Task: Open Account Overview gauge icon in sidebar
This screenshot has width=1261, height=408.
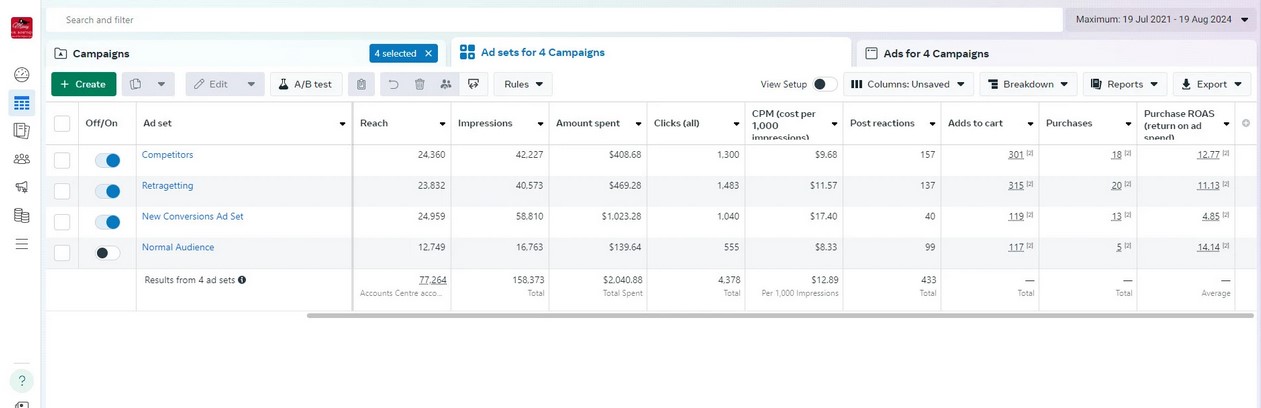Action: 21,75
